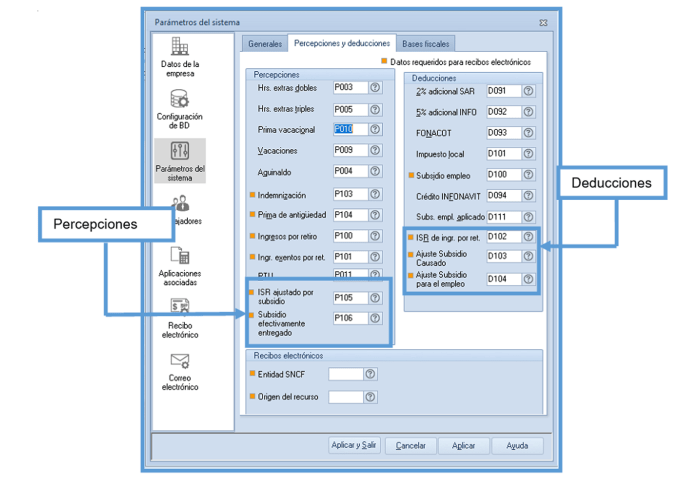Screen dimensions: 700x485
Task: Switch to the Generales tab
Action: click(265, 44)
